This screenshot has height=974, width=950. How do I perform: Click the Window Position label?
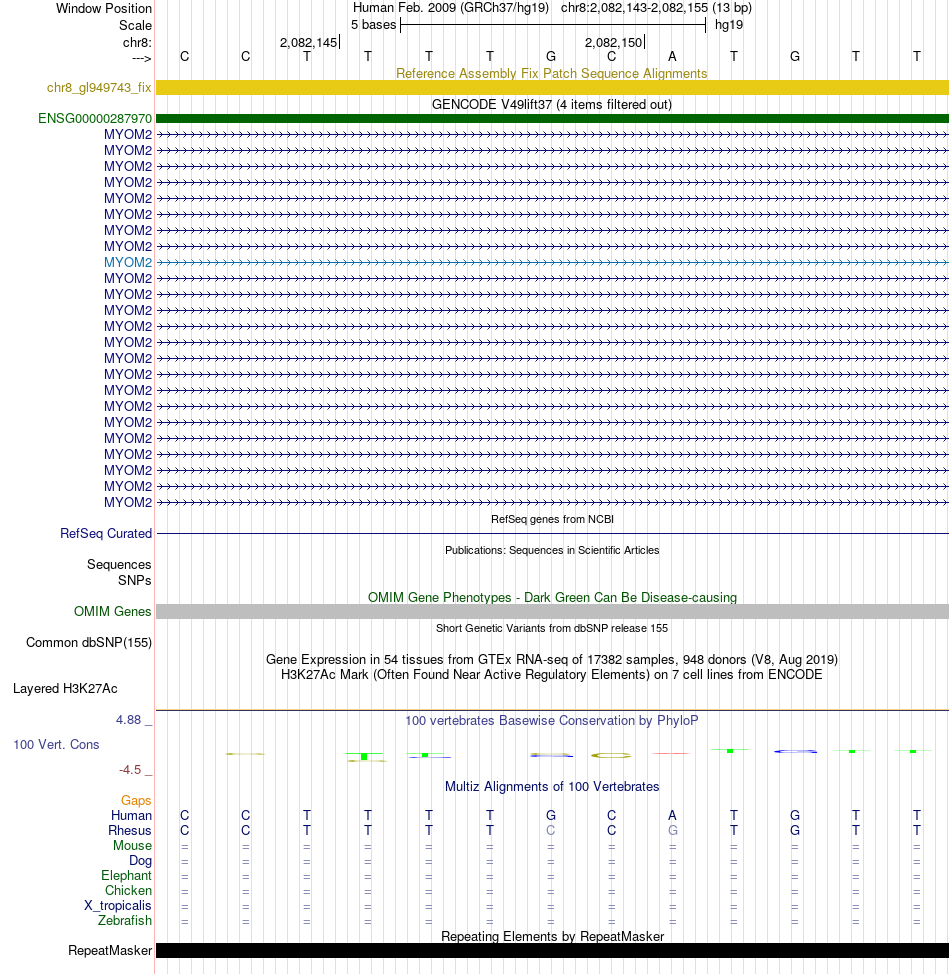point(104,9)
